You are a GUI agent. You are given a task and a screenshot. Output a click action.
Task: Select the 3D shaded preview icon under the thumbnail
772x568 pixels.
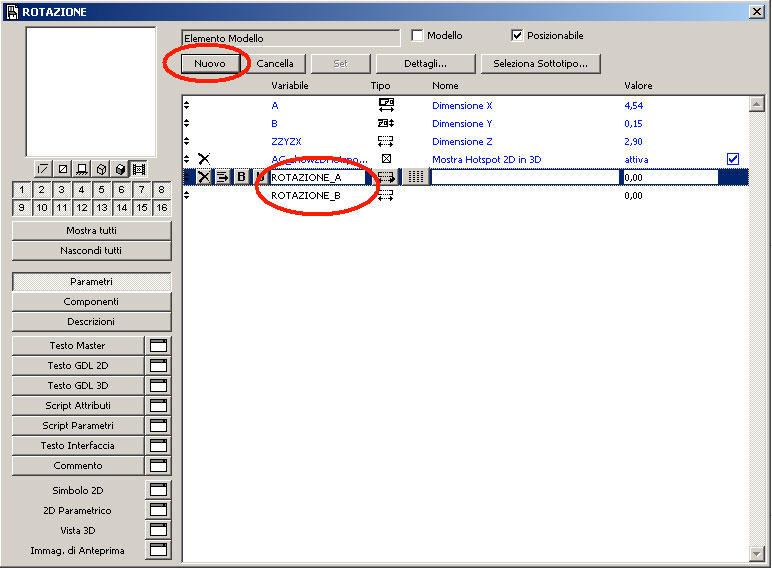120,169
